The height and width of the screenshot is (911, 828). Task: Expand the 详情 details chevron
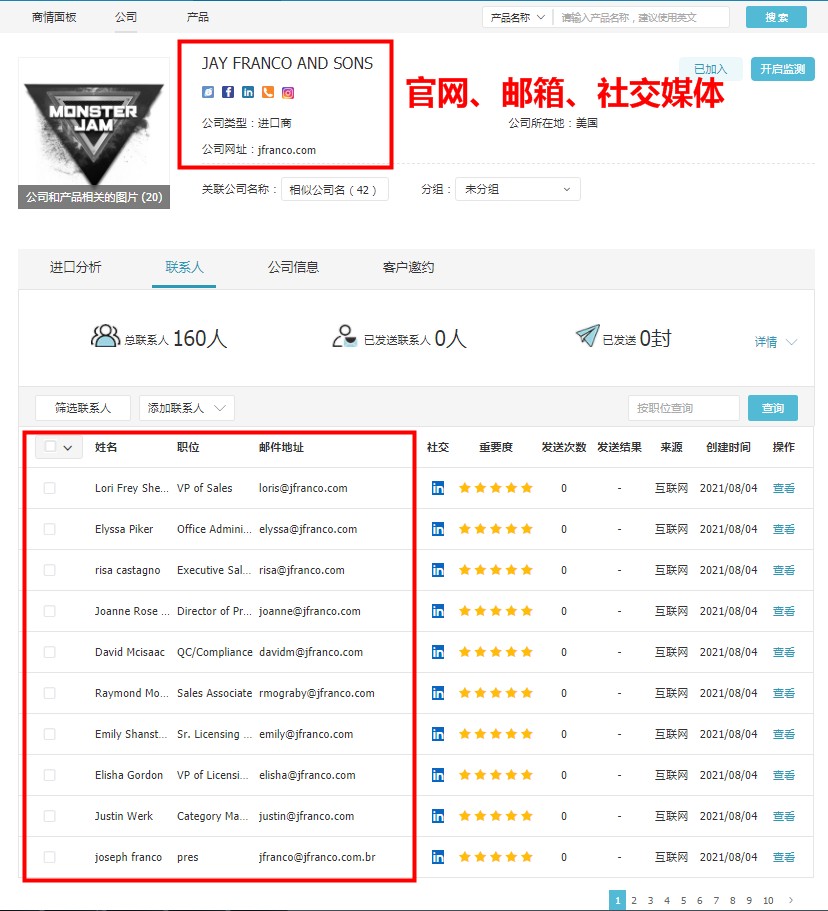point(791,342)
